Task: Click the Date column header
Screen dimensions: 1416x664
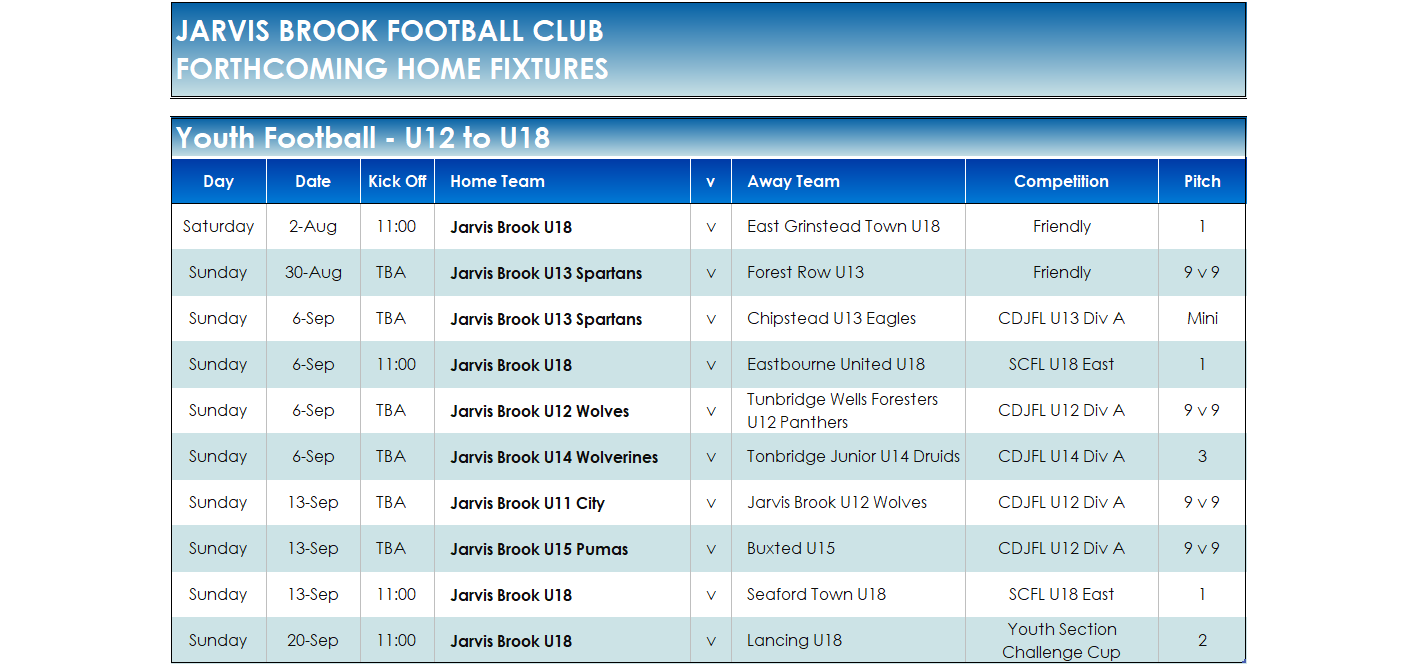Action: coord(313,181)
